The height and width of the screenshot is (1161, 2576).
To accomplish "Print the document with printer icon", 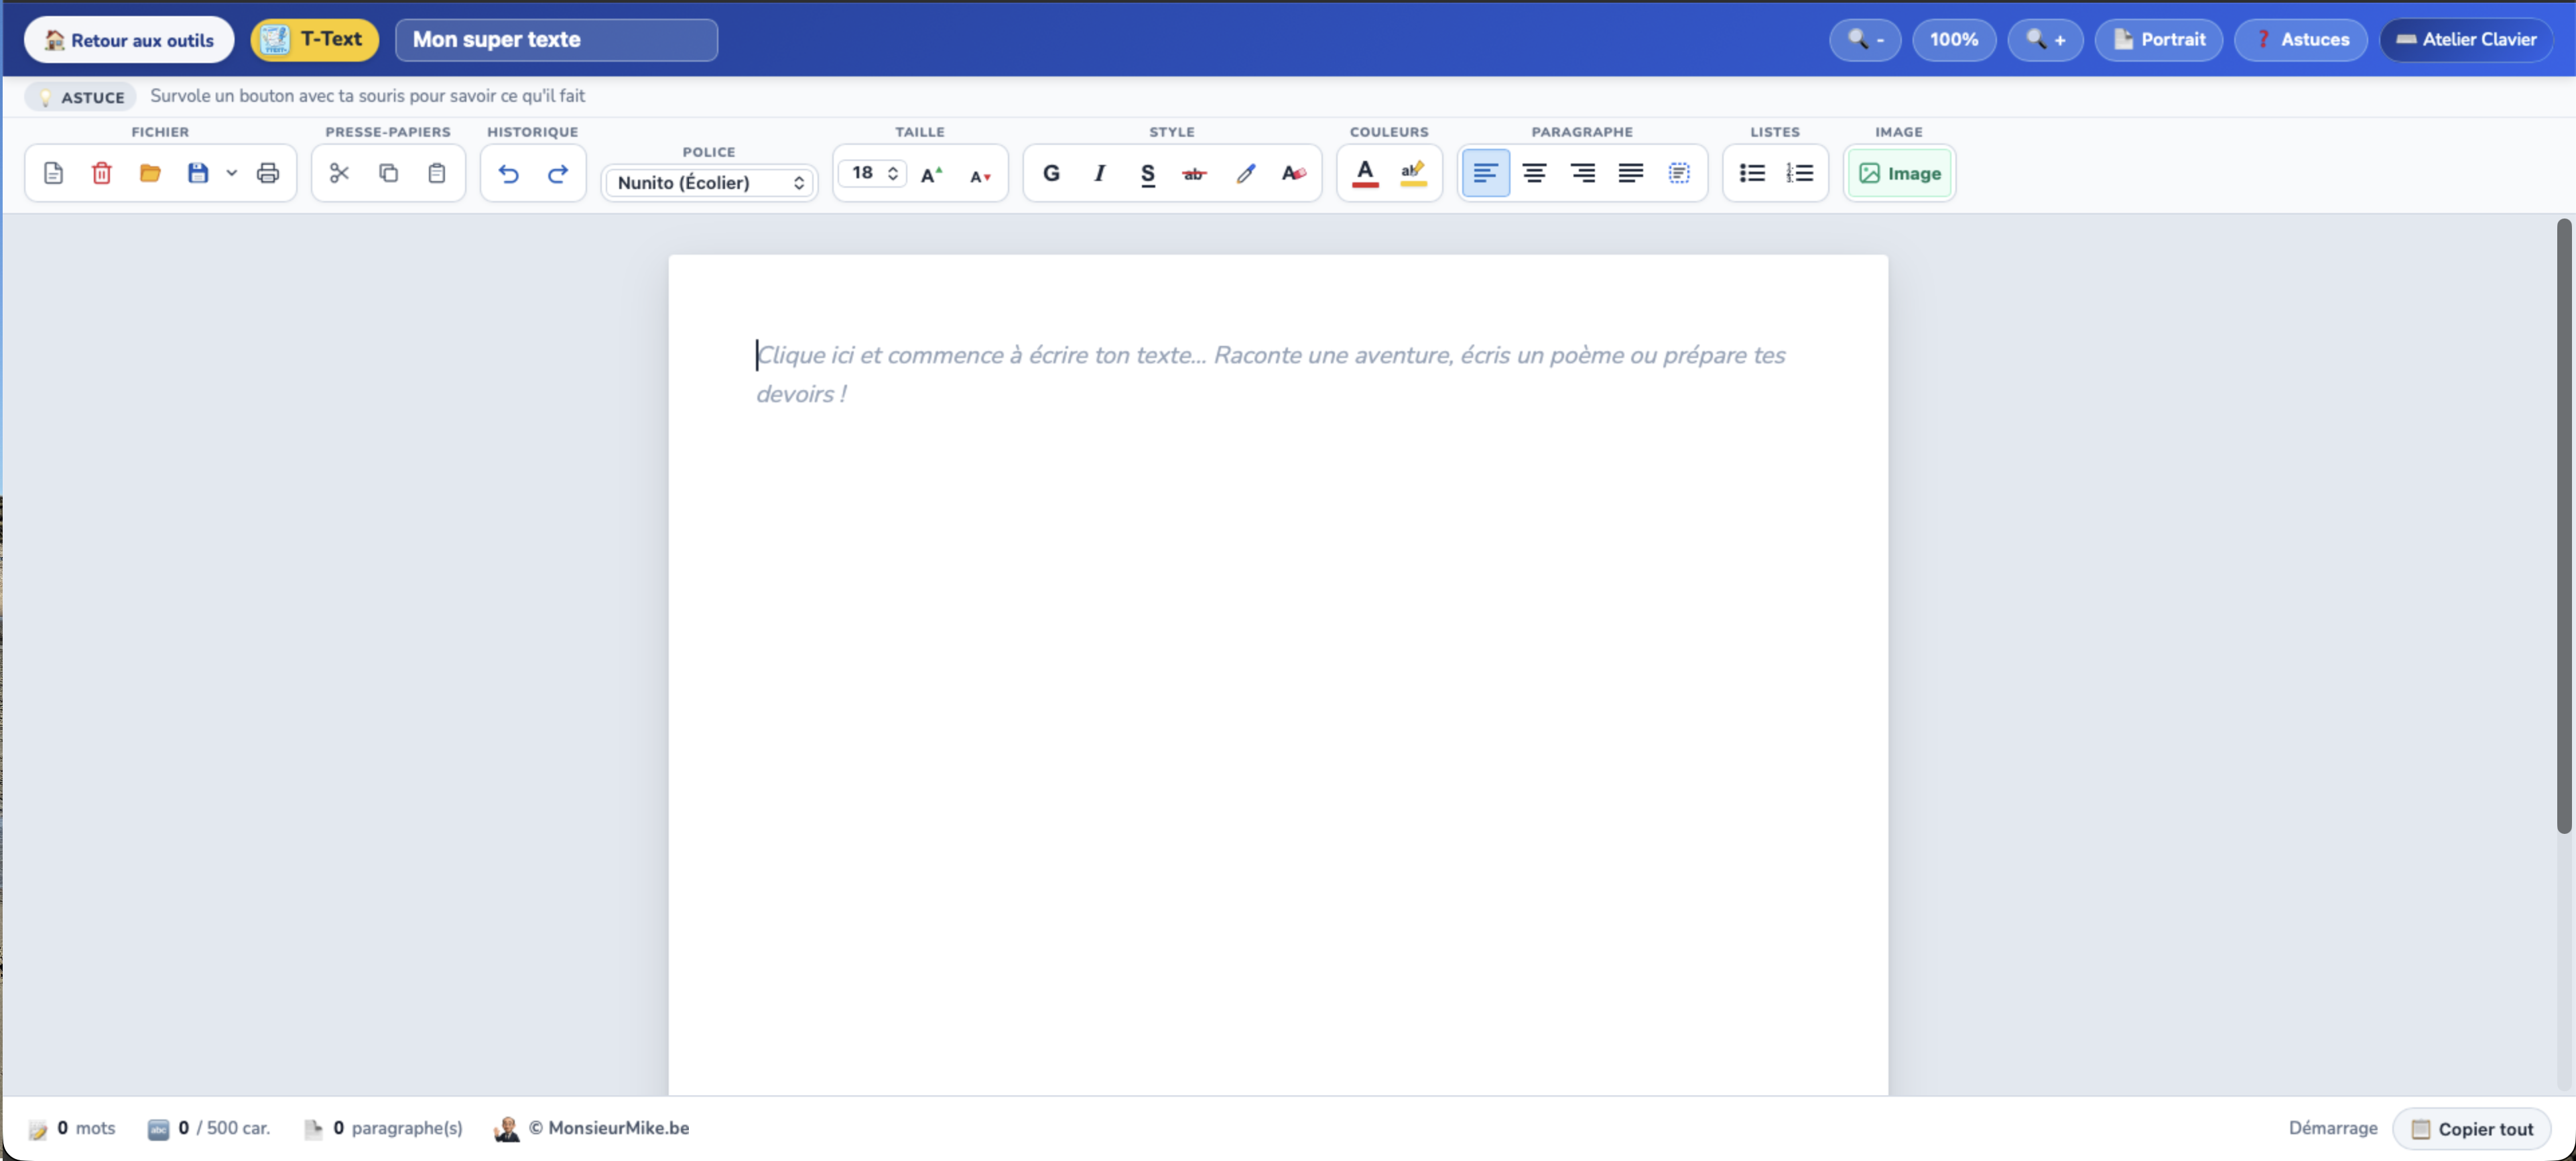I will point(267,173).
